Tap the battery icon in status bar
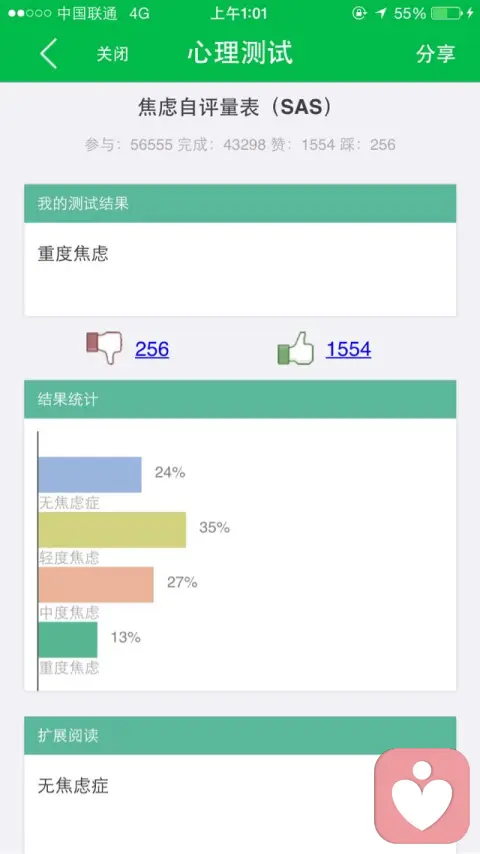The width and height of the screenshot is (480, 854). (446, 14)
